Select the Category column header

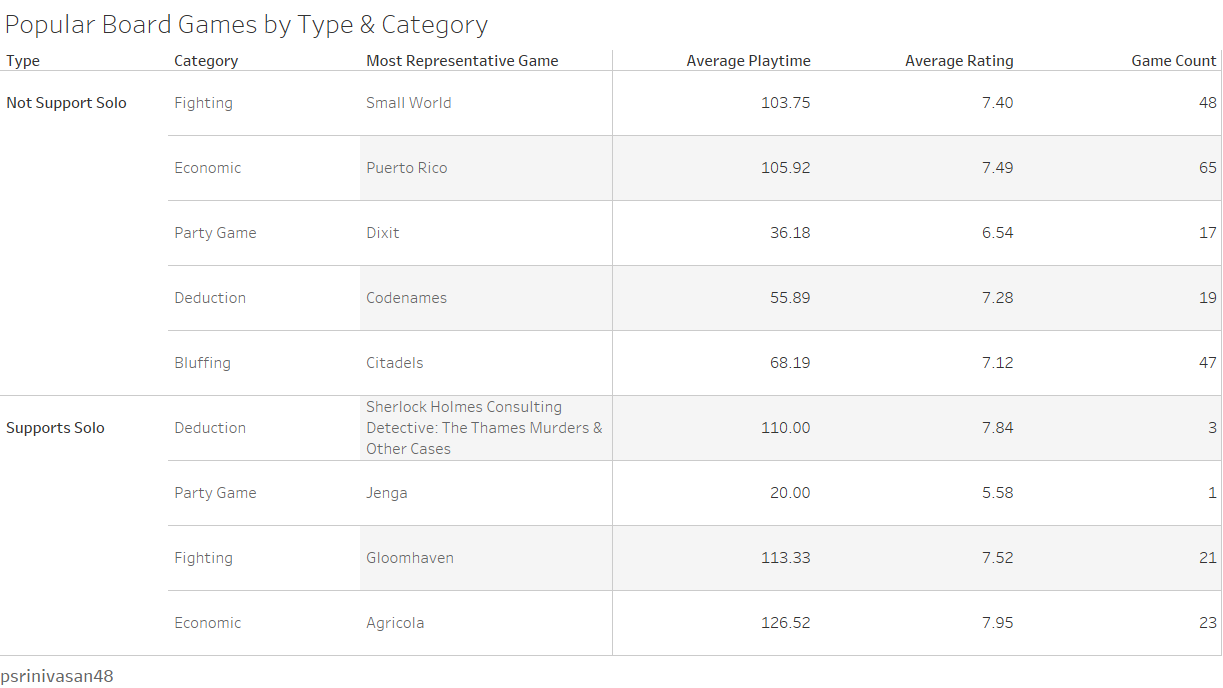point(206,61)
